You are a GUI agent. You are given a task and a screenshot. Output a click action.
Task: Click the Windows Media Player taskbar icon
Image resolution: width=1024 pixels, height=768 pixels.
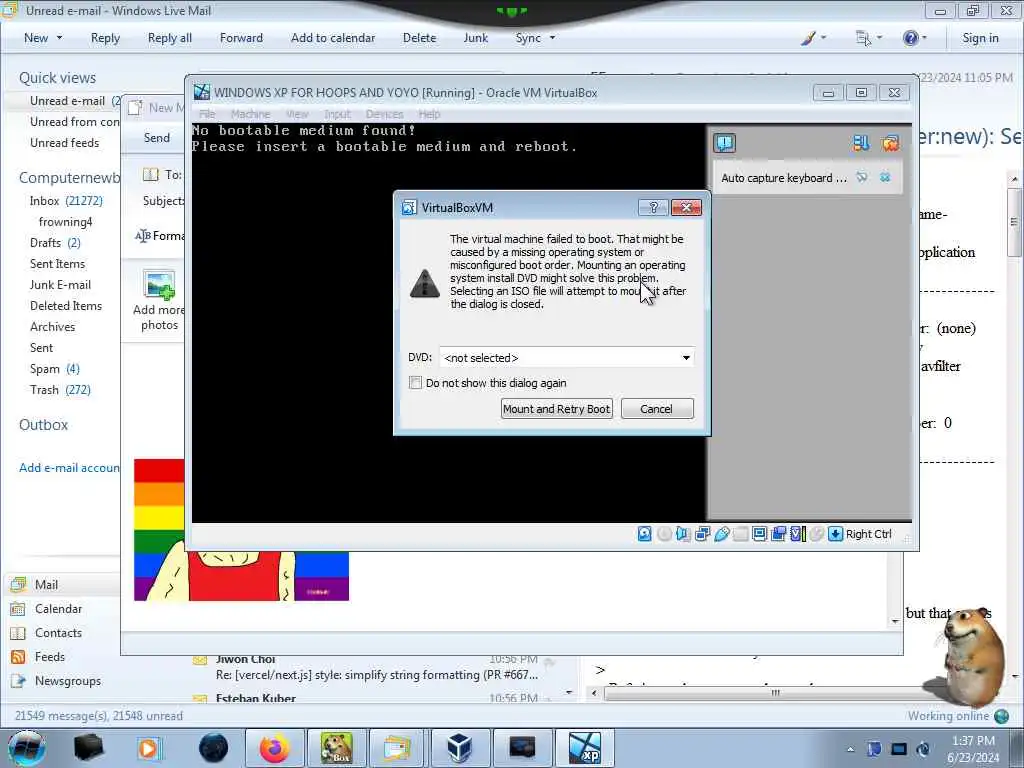pos(149,748)
